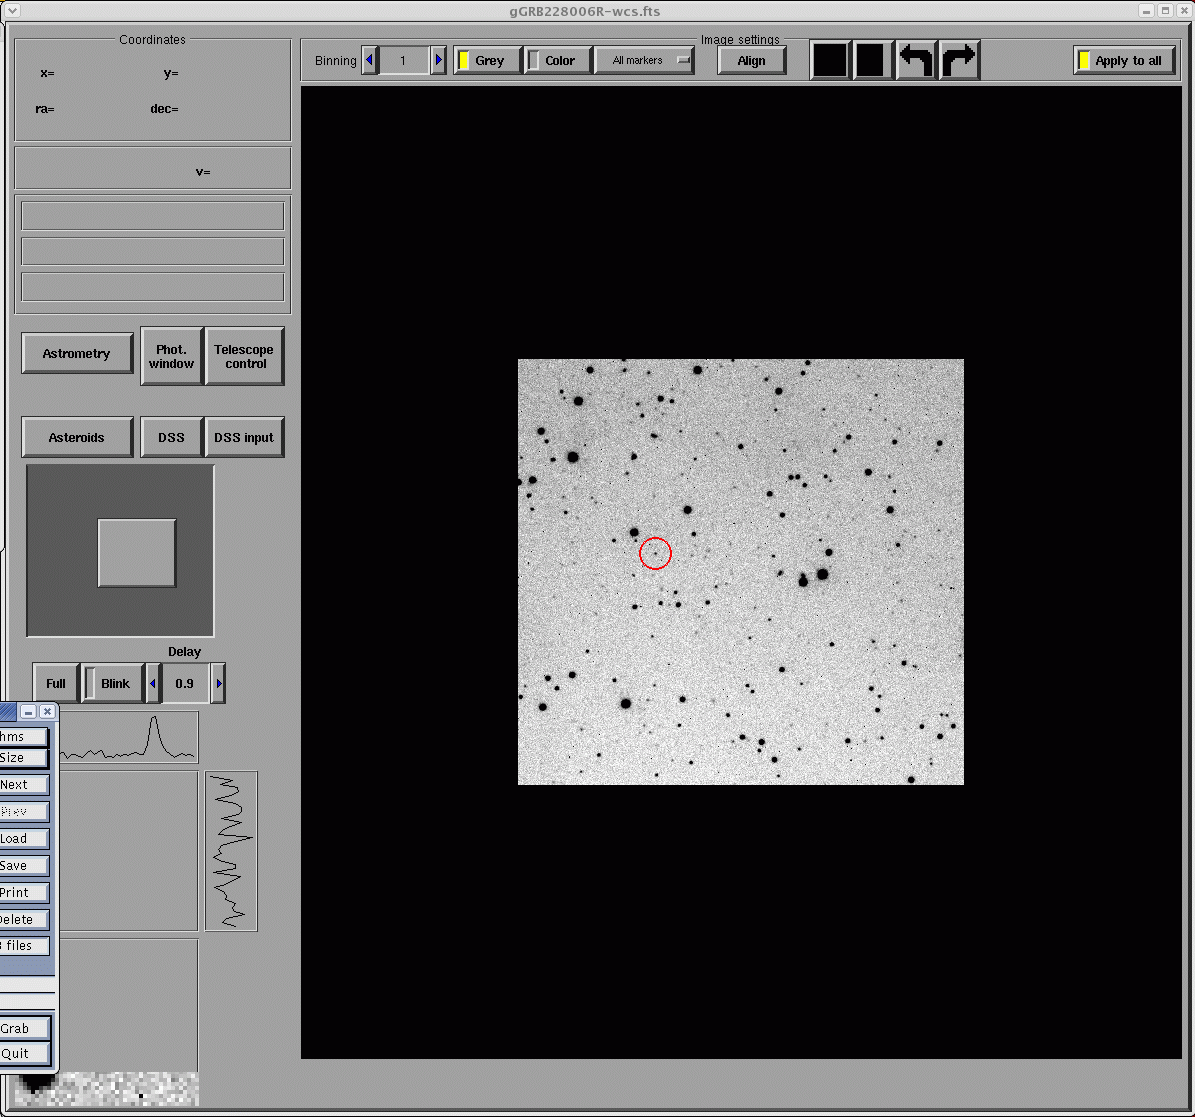The width and height of the screenshot is (1195, 1117).
Task: Click Delete in the small side window
Action: [24, 920]
